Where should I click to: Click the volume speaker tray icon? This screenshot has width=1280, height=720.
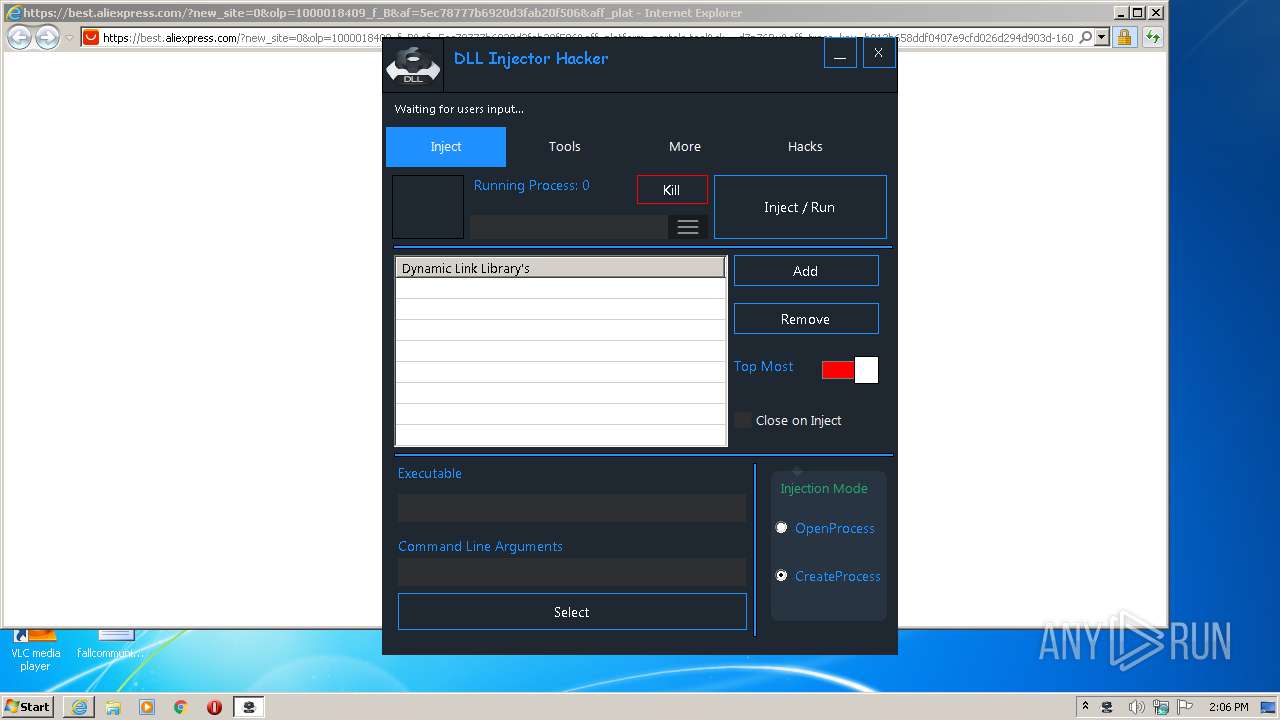coord(1135,707)
